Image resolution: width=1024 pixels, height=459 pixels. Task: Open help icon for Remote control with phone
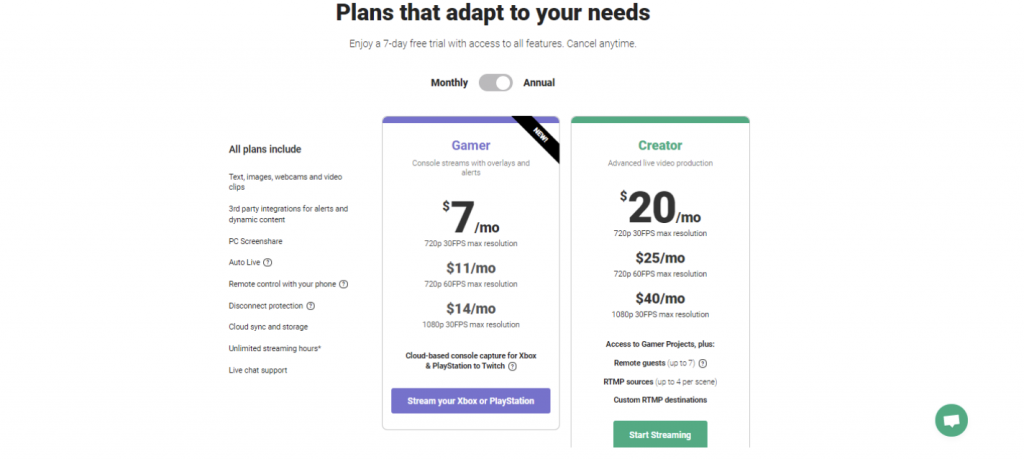[344, 284]
